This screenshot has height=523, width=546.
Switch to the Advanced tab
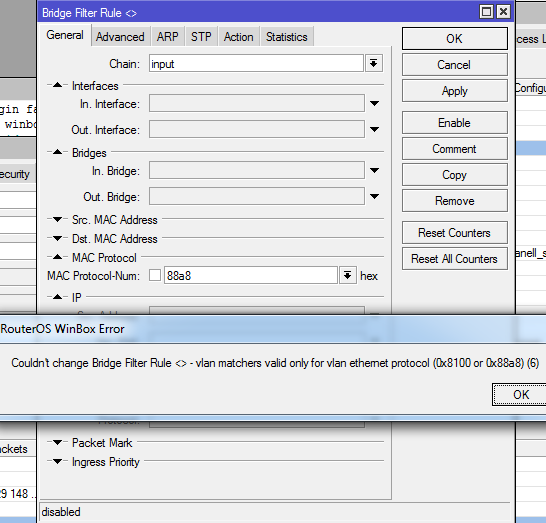coord(120,37)
